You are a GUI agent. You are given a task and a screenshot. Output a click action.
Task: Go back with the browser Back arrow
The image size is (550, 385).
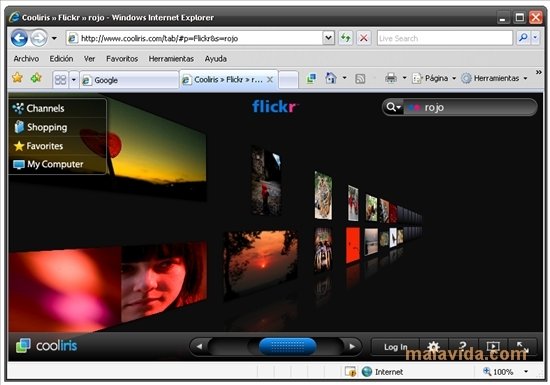point(19,38)
